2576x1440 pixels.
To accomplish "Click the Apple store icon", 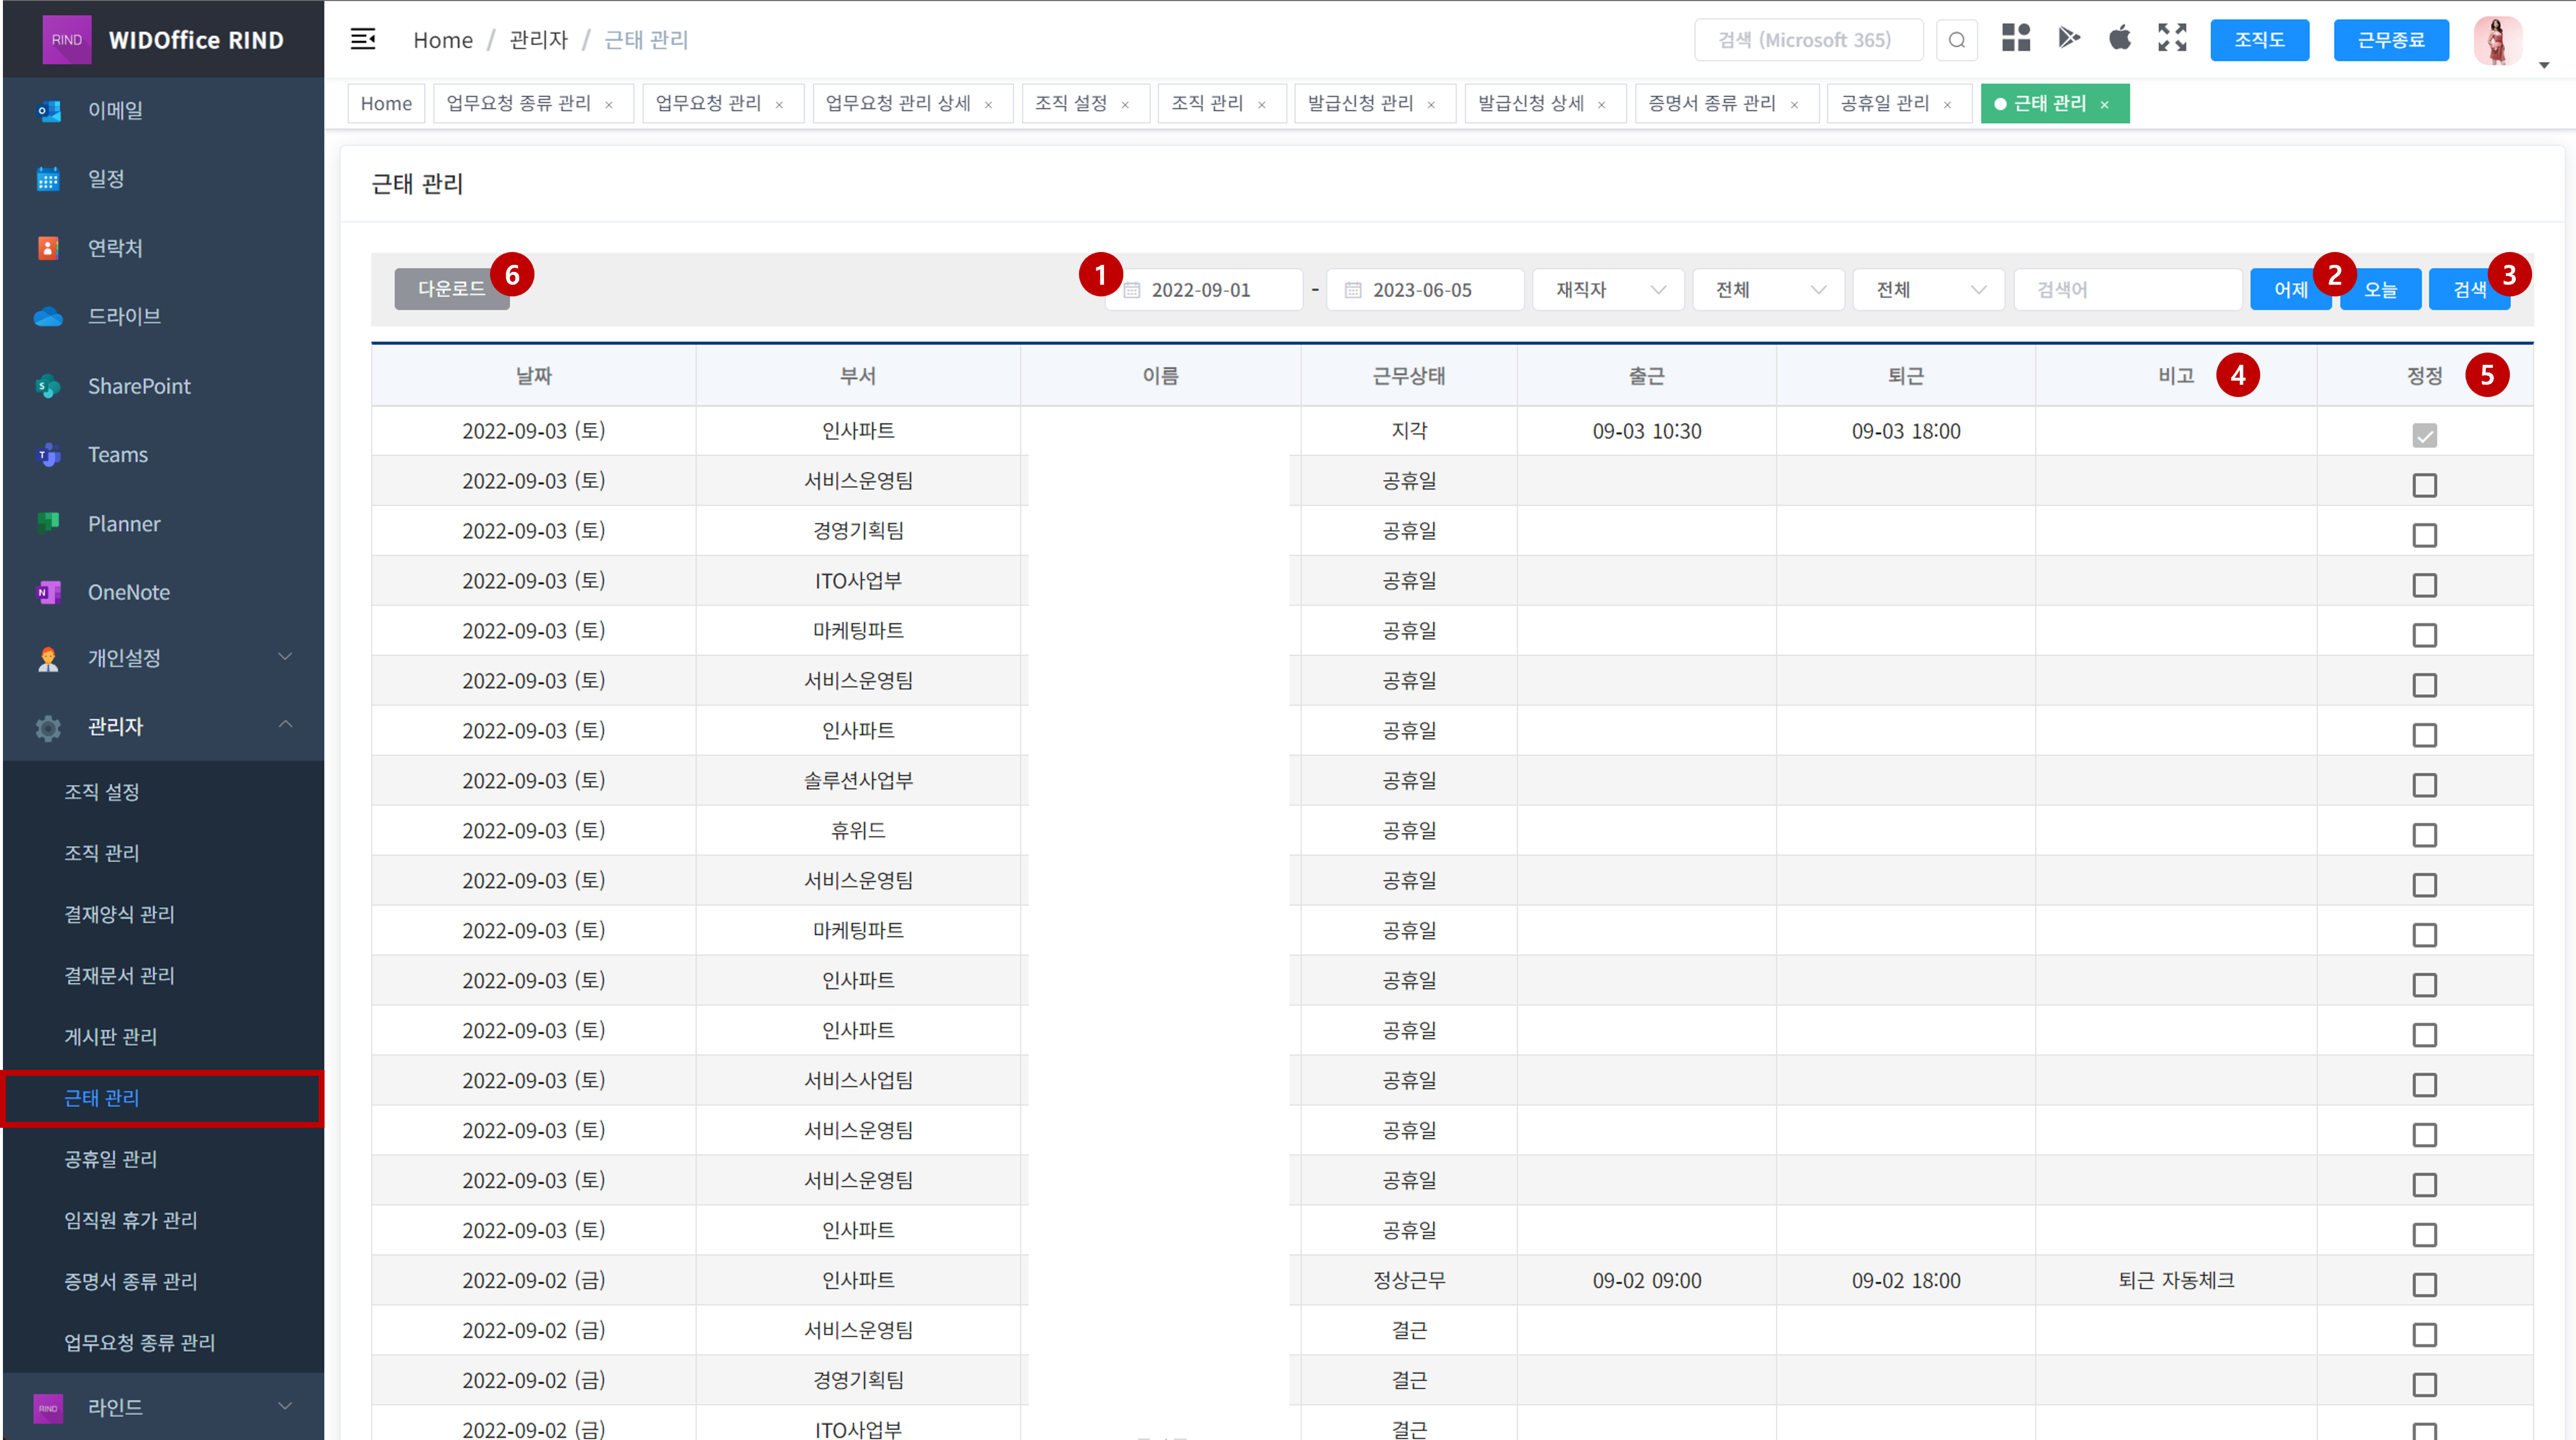I will point(2120,38).
